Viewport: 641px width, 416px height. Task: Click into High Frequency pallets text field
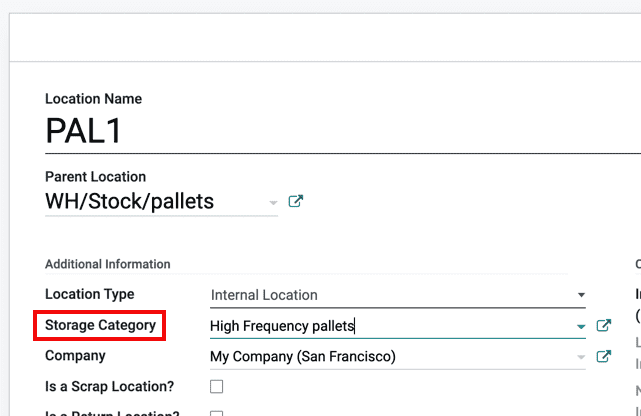[x=380, y=325]
